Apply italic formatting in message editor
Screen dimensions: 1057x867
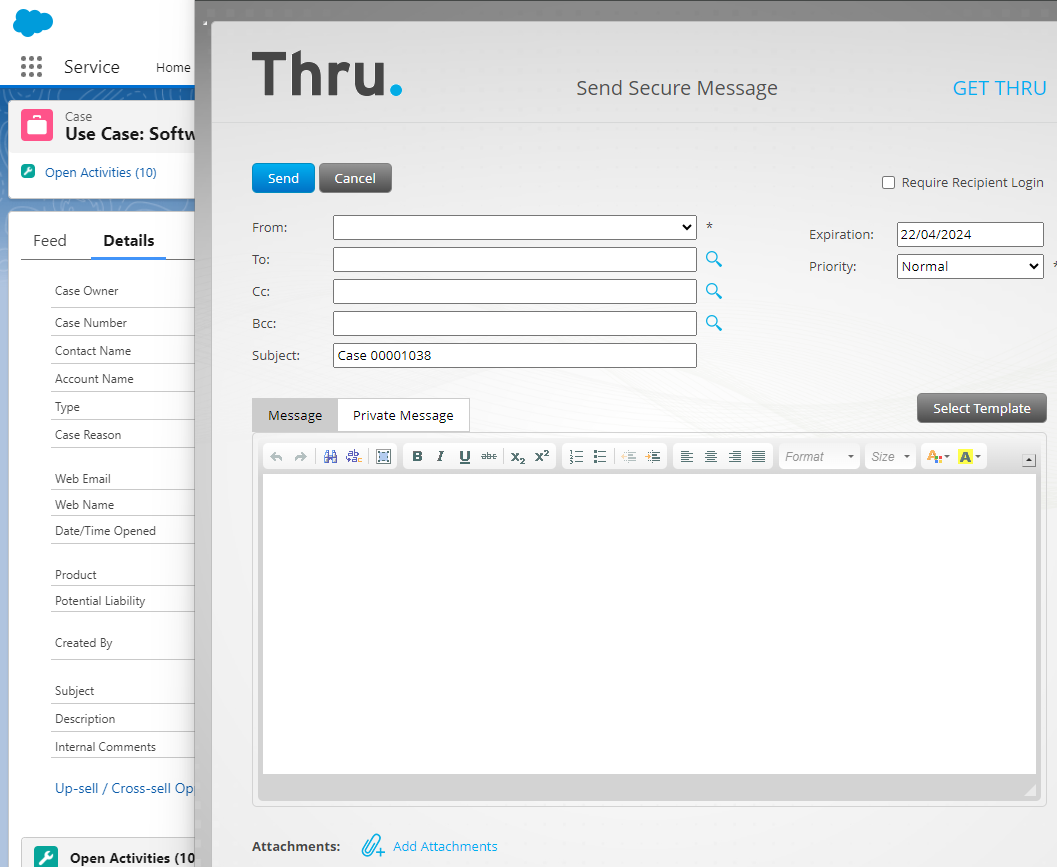pyautogui.click(x=440, y=457)
